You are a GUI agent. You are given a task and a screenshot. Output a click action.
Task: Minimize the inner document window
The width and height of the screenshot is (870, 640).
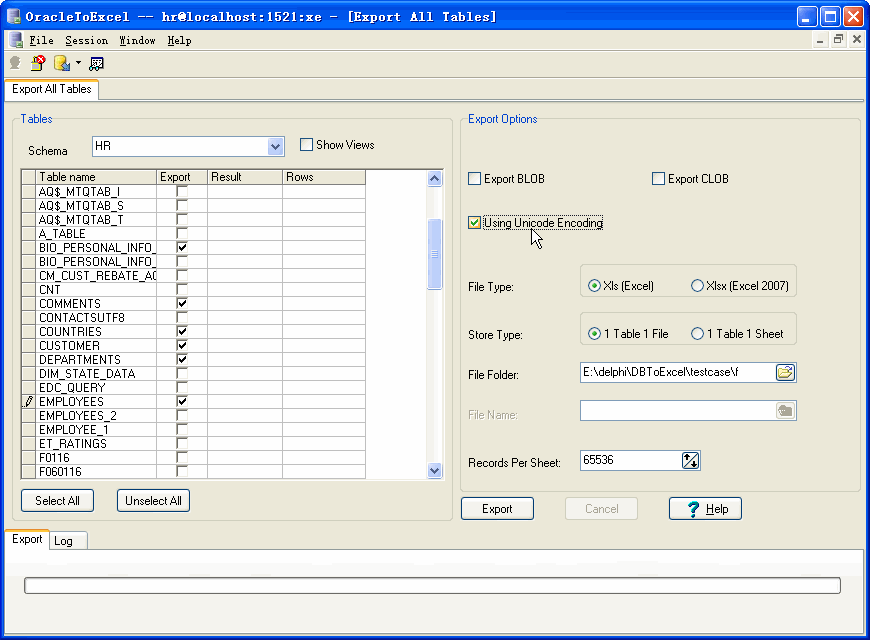[820, 39]
